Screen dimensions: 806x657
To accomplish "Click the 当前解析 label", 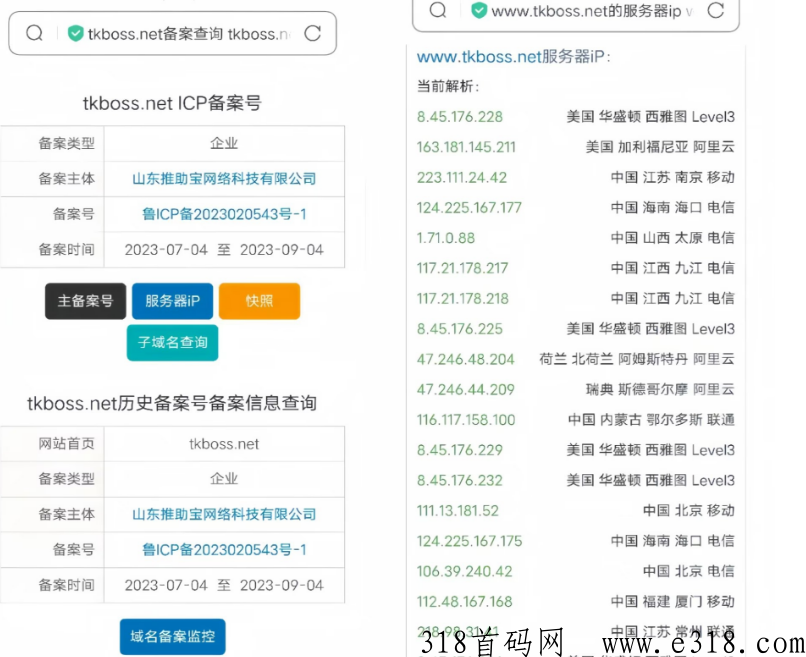I will pos(448,86).
